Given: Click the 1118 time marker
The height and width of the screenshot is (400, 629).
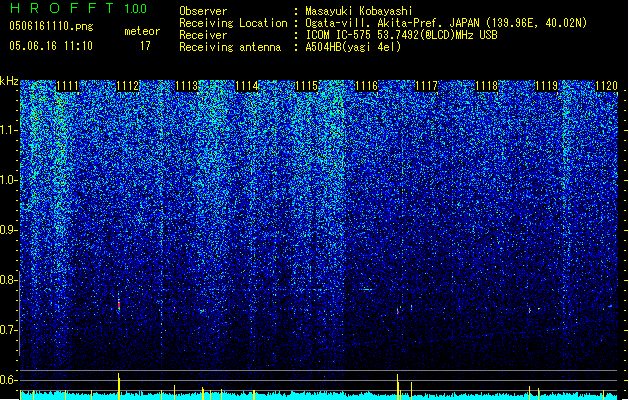Looking at the screenshot, I should tap(487, 86).
